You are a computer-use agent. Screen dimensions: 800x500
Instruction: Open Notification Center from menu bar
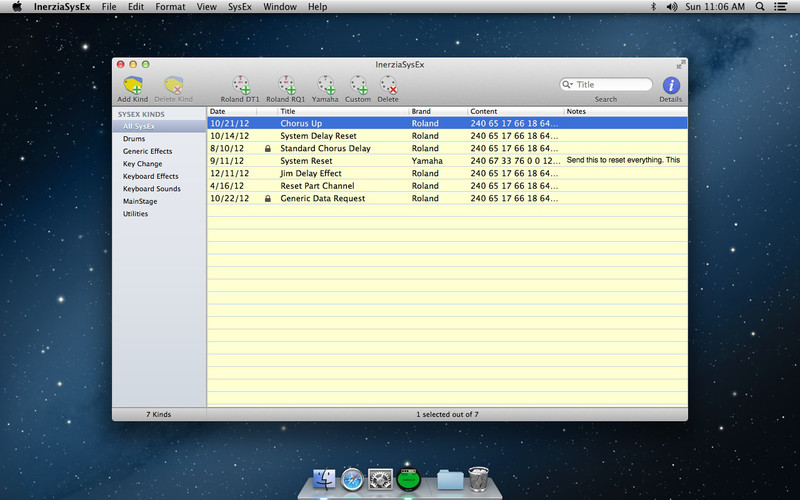[780, 7]
